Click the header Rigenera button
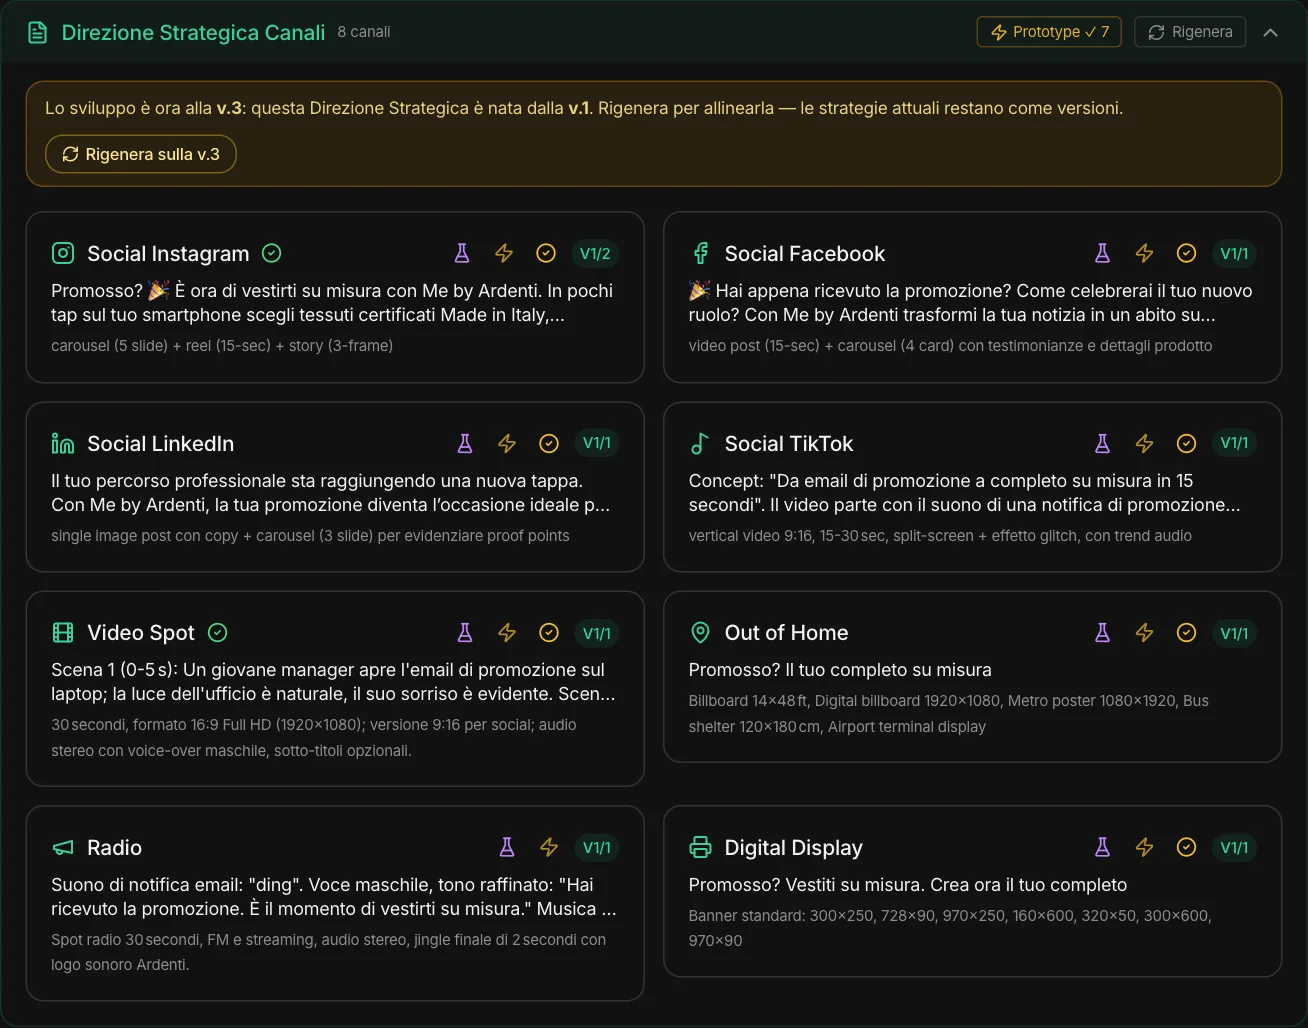Image resolution: width=1308 pixels, height=1028 pixels. point(1190,32)
